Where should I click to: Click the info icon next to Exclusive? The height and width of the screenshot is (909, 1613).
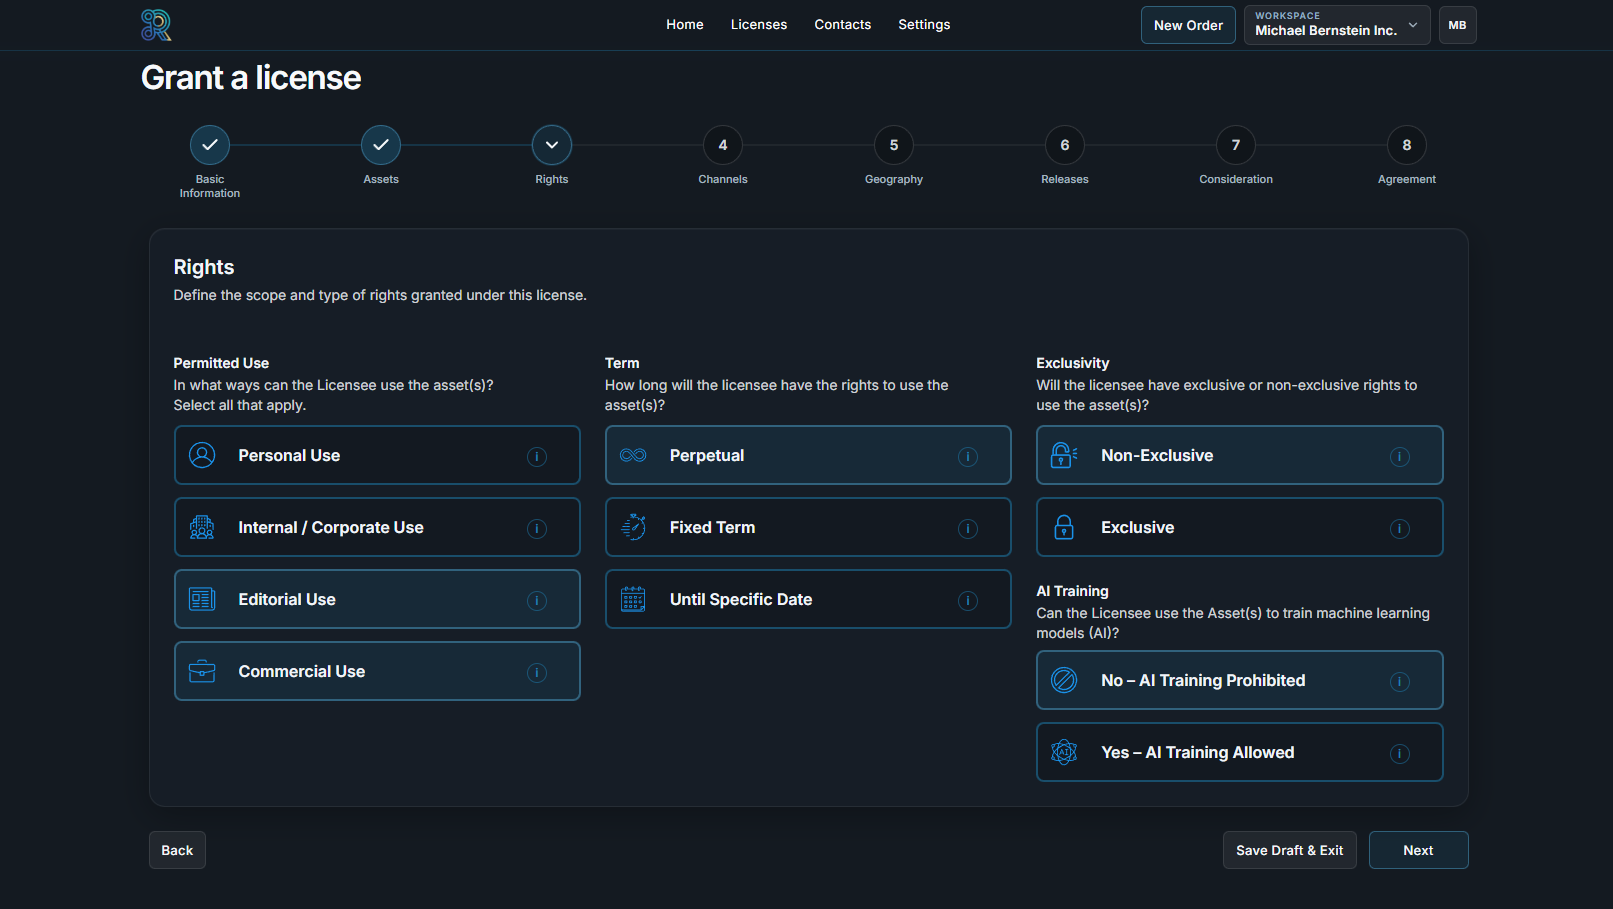(1399, 529)
